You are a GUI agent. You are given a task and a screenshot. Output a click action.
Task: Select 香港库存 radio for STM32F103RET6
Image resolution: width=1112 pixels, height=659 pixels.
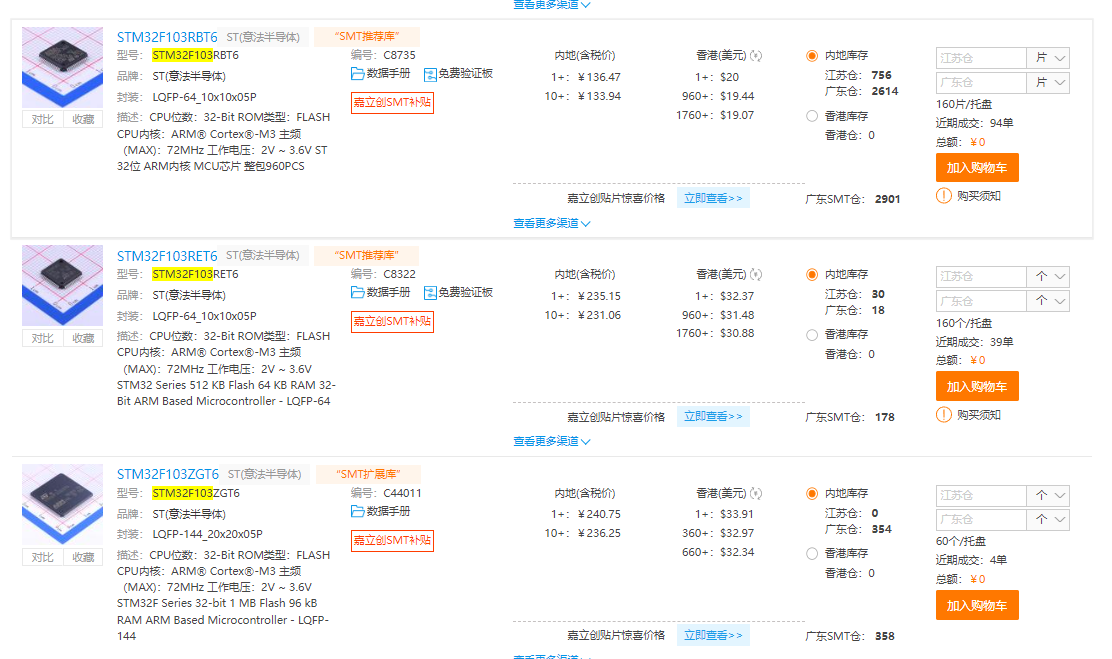[x=812, y=335]
